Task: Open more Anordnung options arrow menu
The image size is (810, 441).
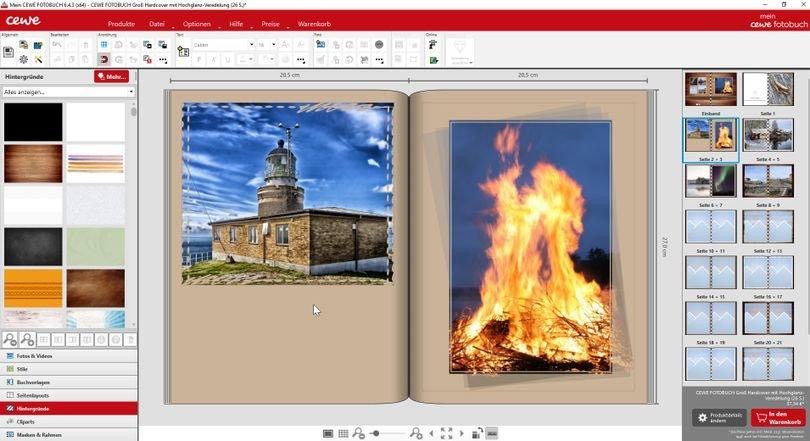Action: point(163,60)
